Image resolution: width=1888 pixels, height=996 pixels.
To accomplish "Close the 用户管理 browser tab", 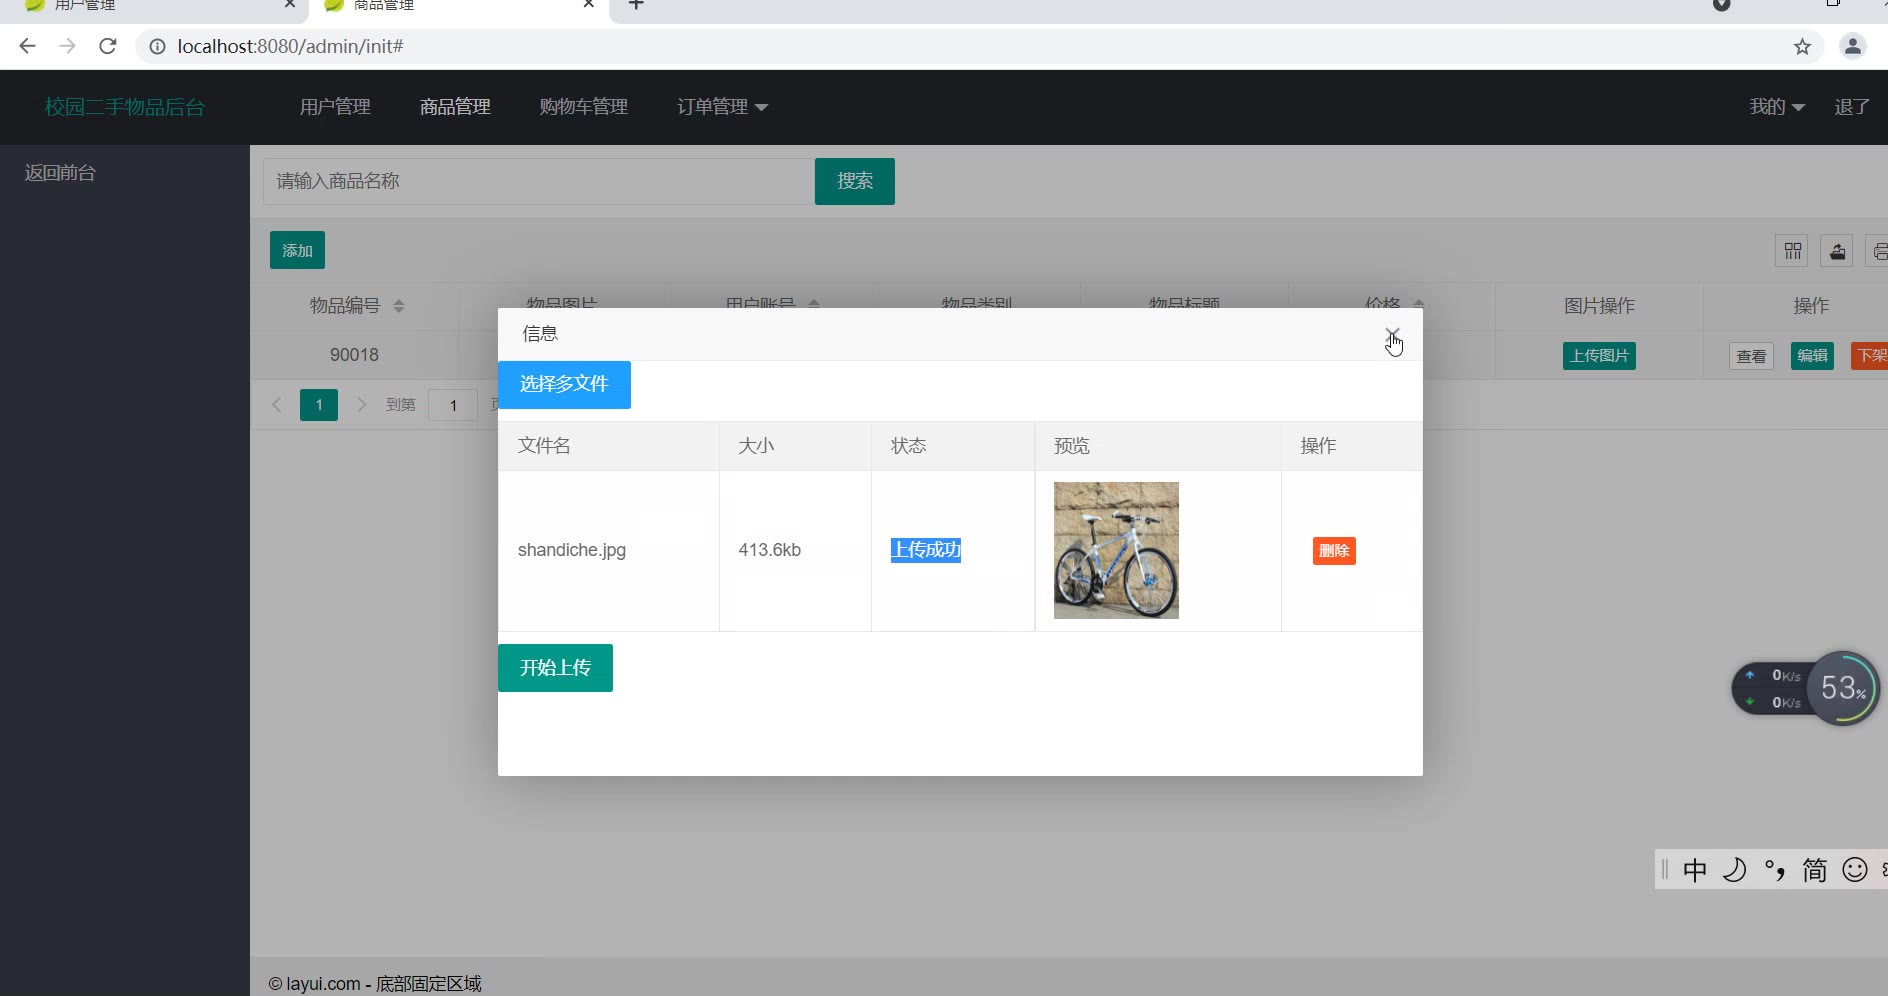I will (290, 5).
